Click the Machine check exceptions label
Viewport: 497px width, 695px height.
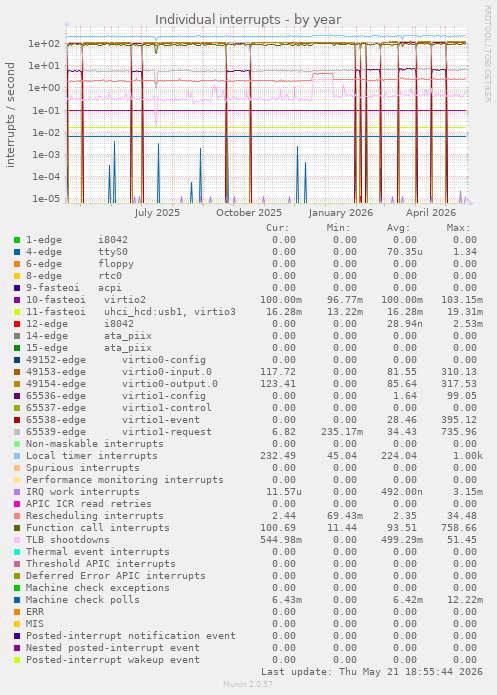click(x=98, y=588)
